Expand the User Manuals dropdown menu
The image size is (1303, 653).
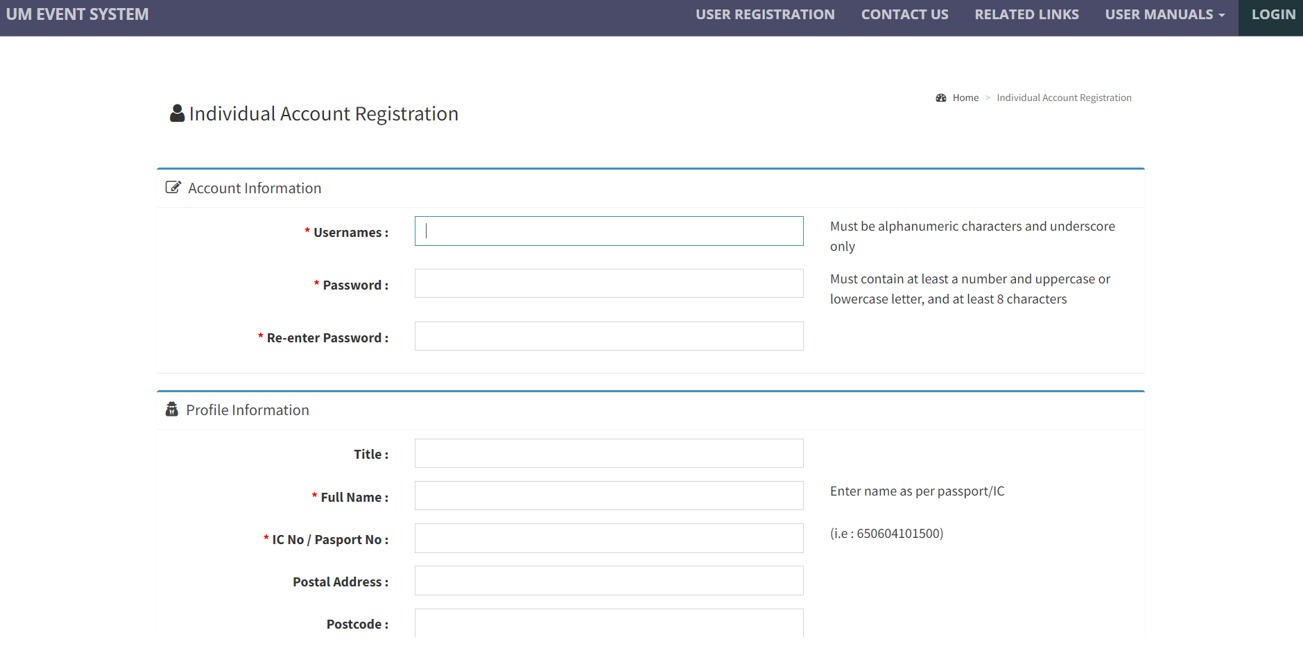click(1164, 15)
